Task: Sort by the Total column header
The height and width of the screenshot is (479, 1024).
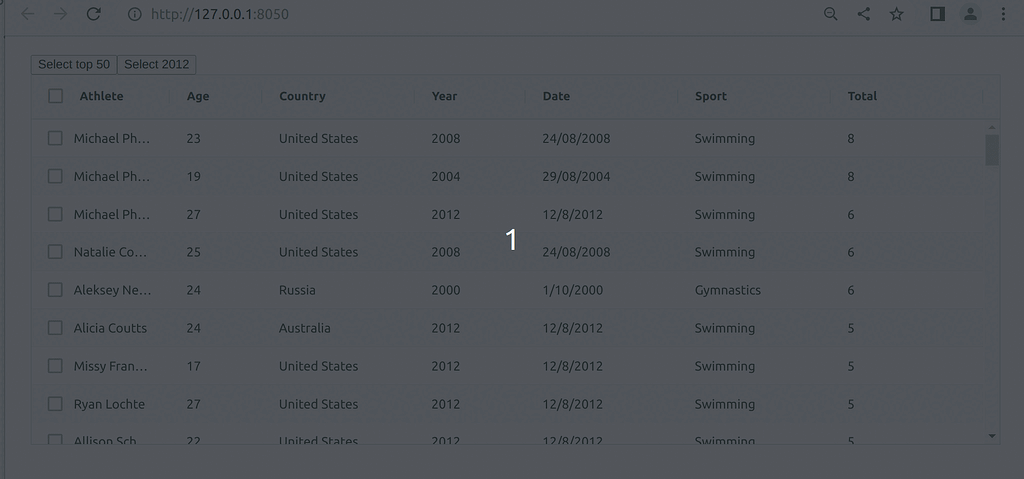Action: [862, 96]
